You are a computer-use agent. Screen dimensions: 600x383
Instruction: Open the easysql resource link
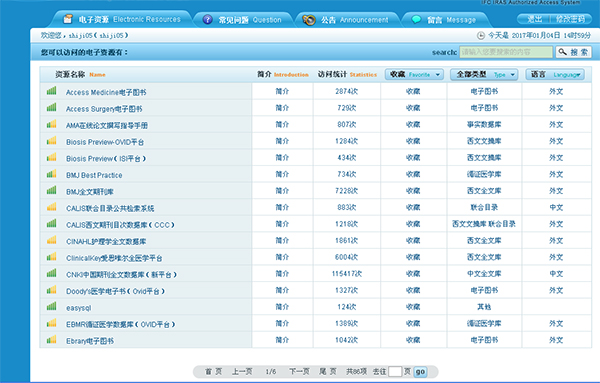pos(78,308)
